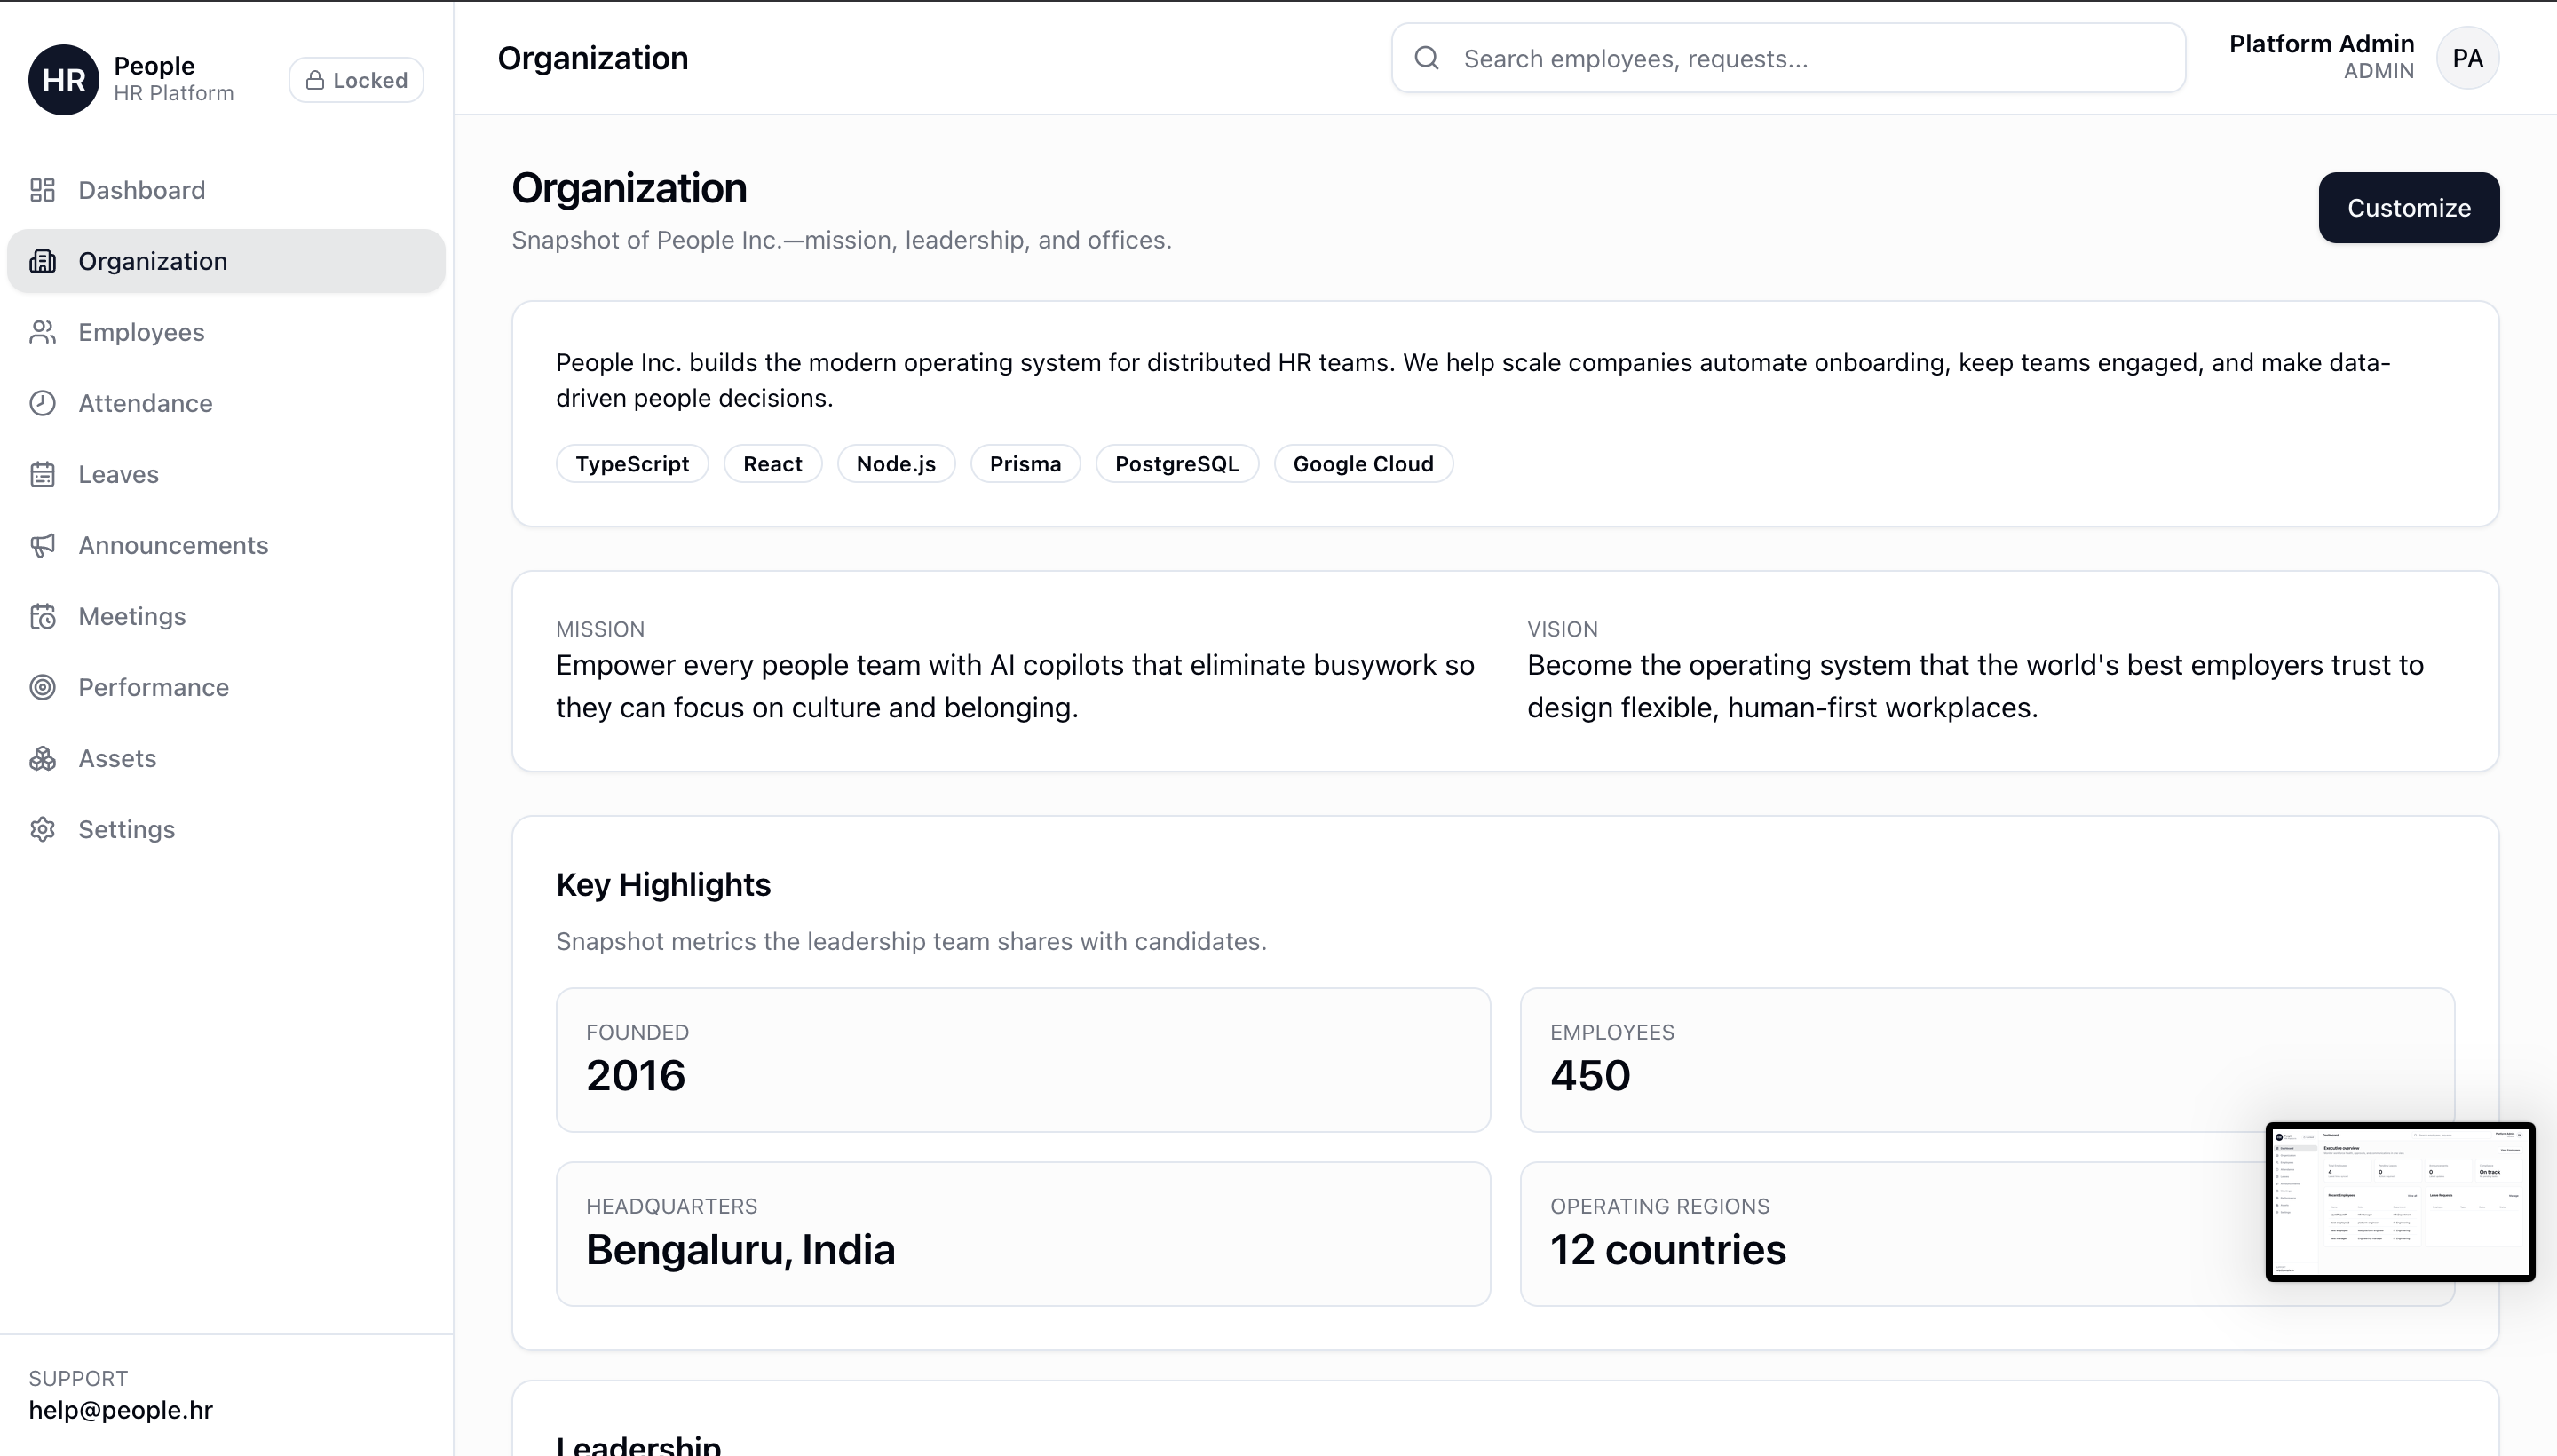Click the magnifier icon in search bar

[1427, 58]
